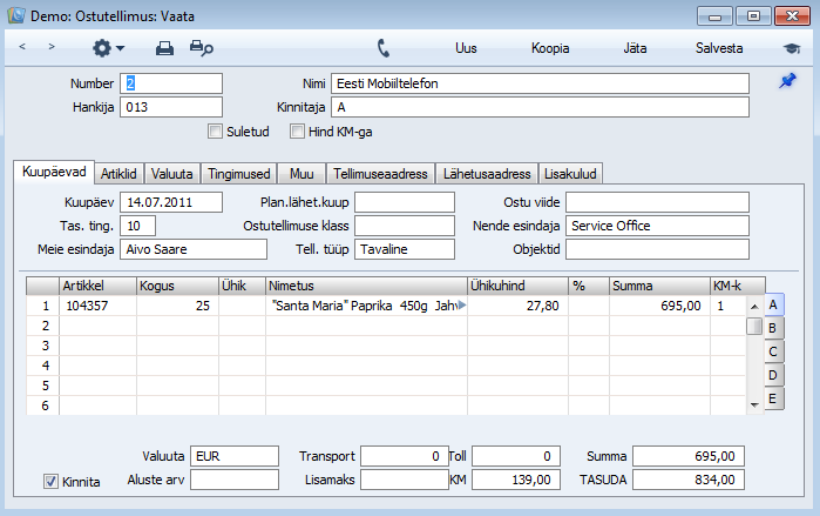
Task: Click quantity cell 25
Action: 177,306
